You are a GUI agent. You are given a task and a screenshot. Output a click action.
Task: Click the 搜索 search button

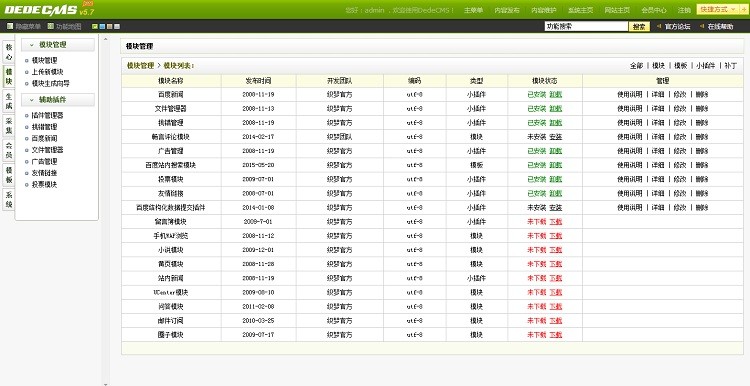coord(639,27)
